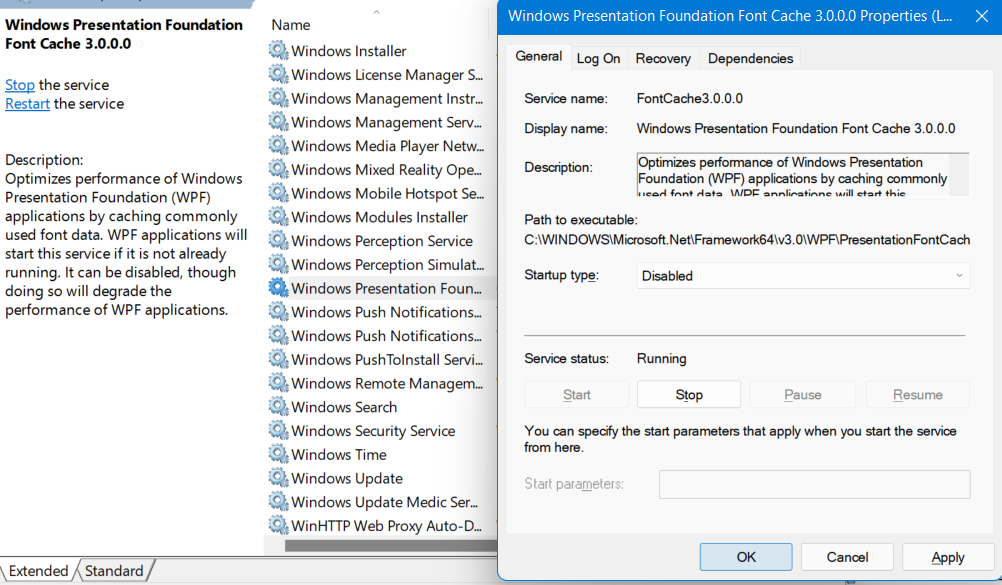
Task: Sort services by the Name column header
Action: click(x=291, y=25)
